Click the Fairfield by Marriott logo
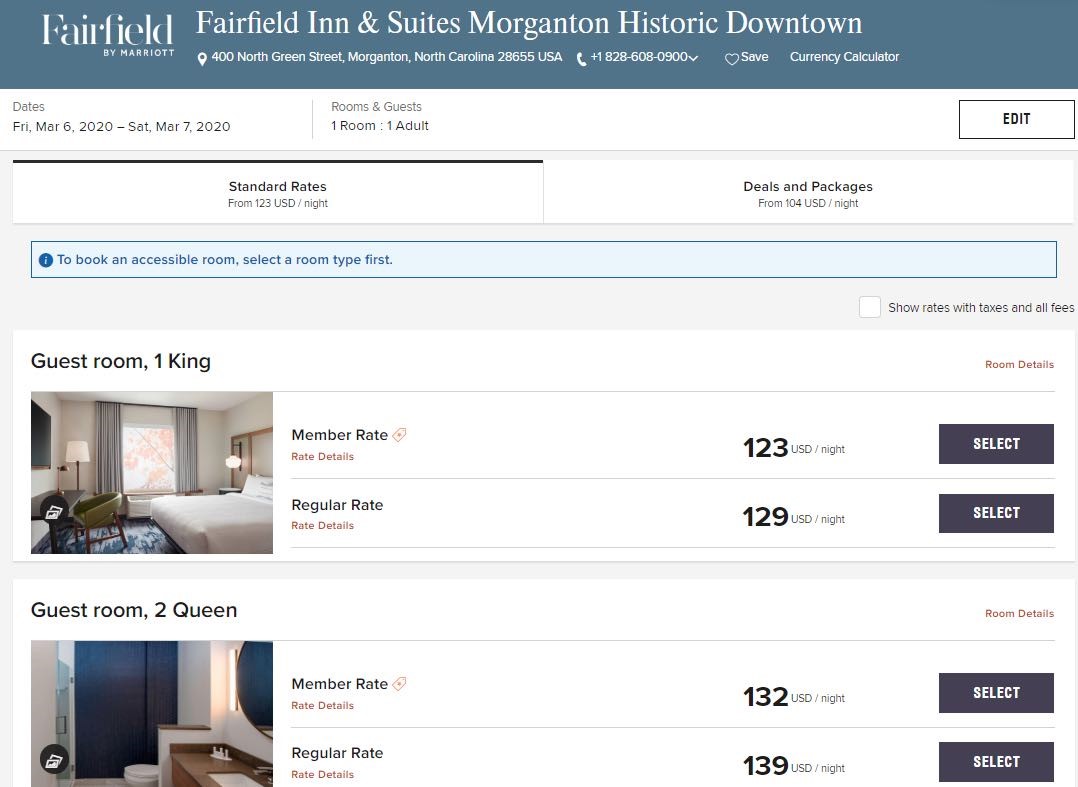The image size is (1078, 787). coord(108,35)
